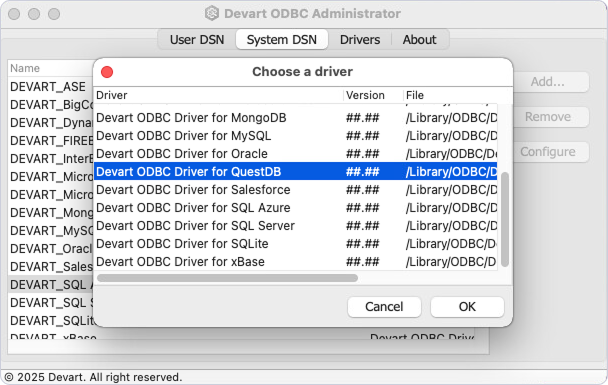Select the System DSN tab
Screen dimensions: 608x385
[x=282, y=40]
